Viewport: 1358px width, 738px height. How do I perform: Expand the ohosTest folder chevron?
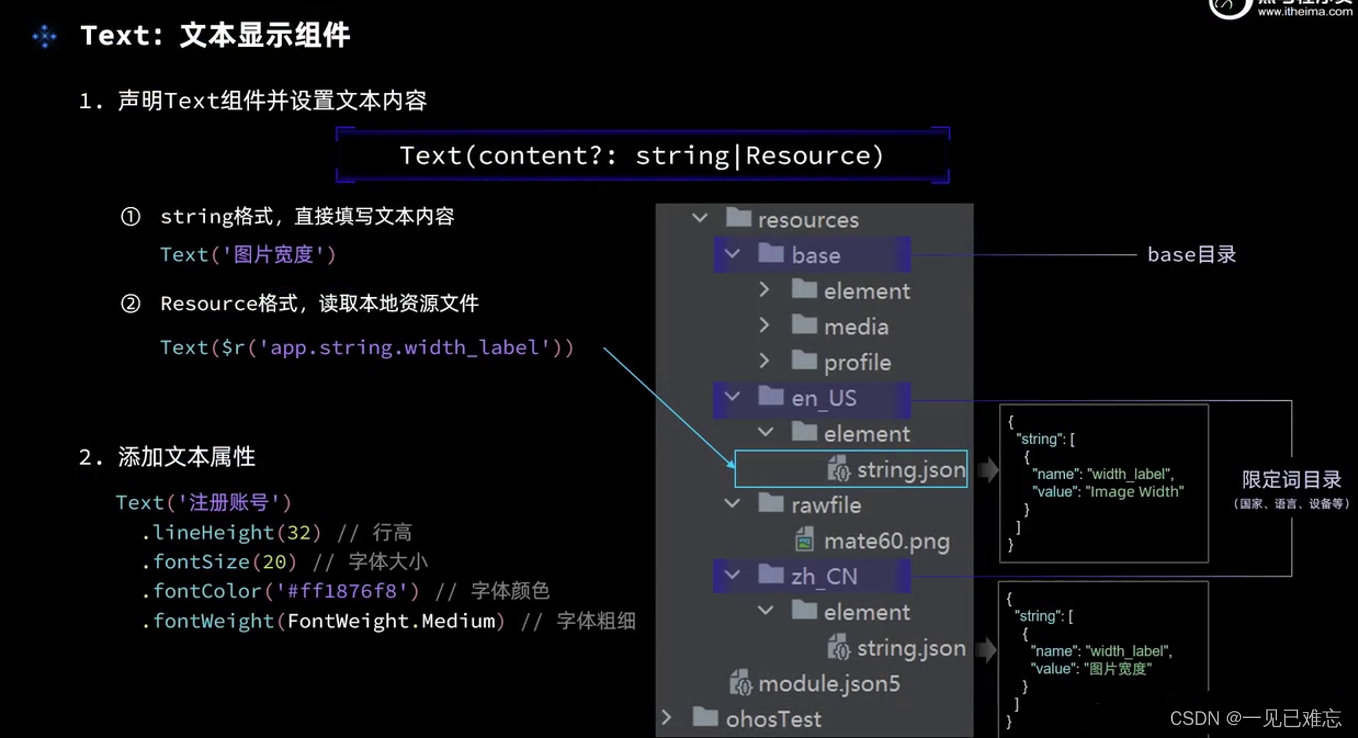pyautogui.click(x=667, y=717)
